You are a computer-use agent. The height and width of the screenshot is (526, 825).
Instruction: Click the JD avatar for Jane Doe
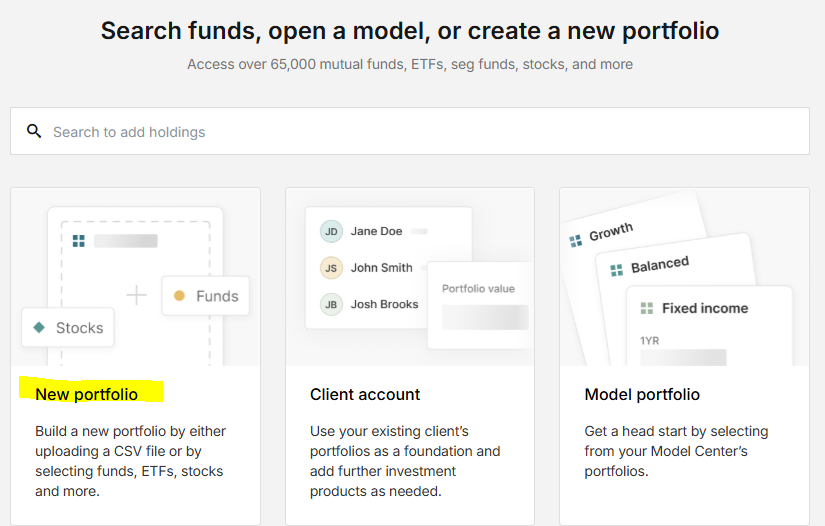[331, 231]
